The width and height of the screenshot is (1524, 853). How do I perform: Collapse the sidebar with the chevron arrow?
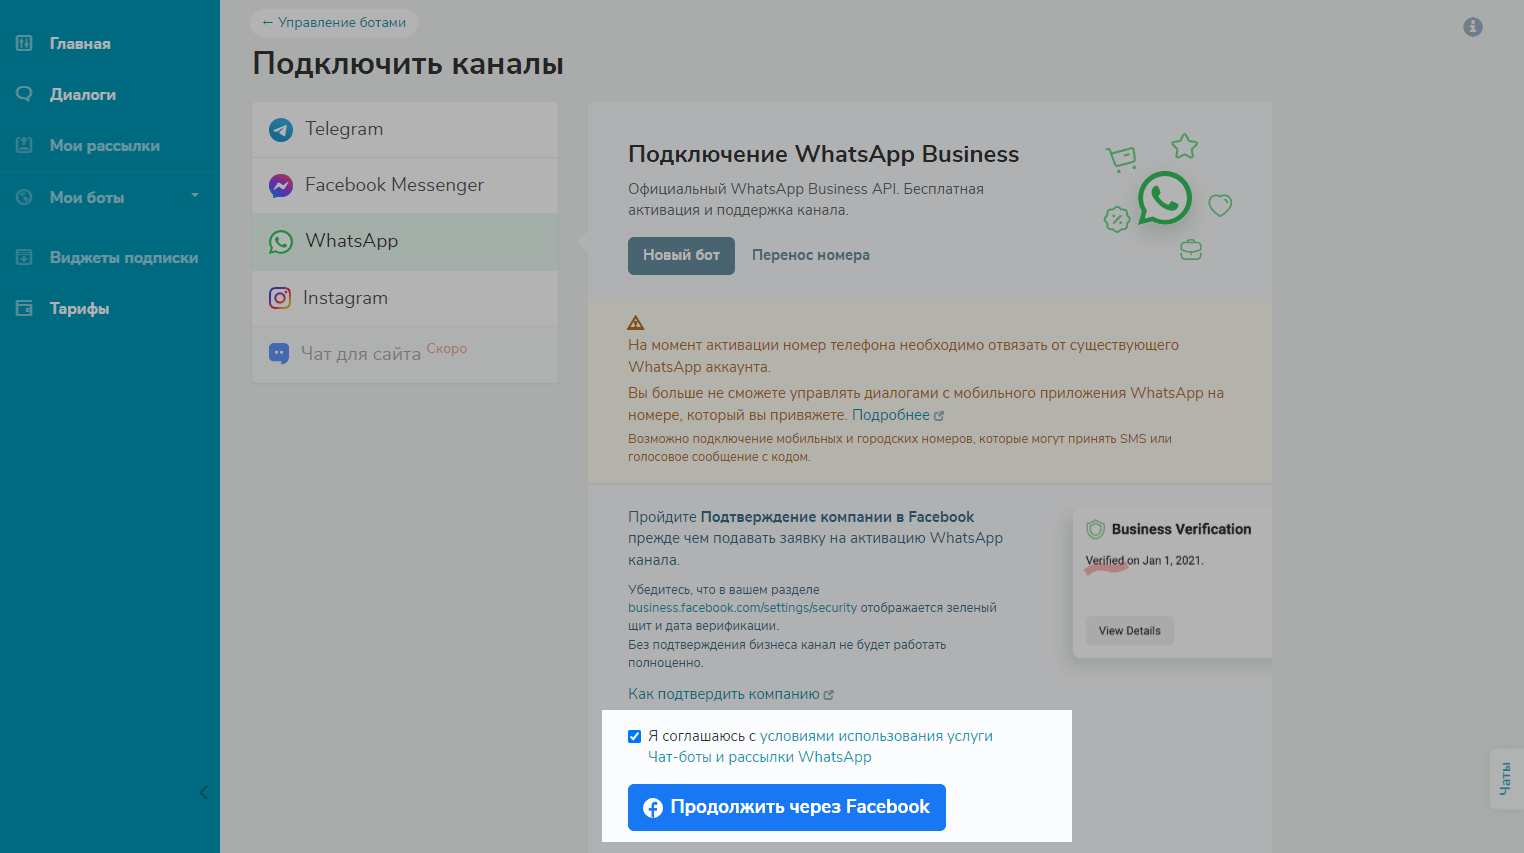203,792
